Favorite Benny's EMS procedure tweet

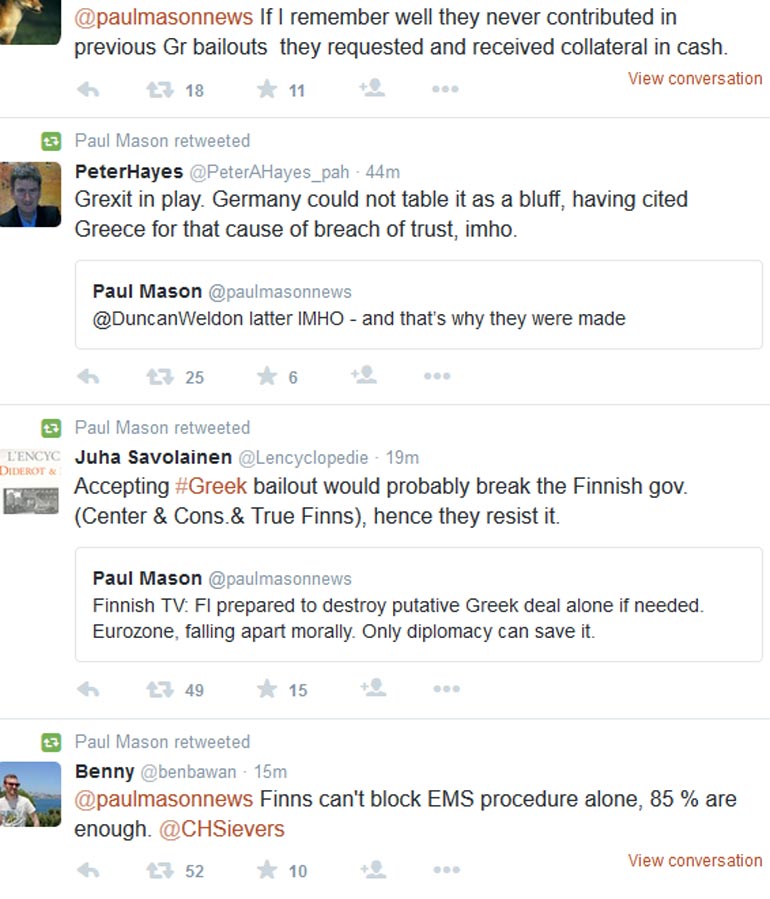(267, 870)
